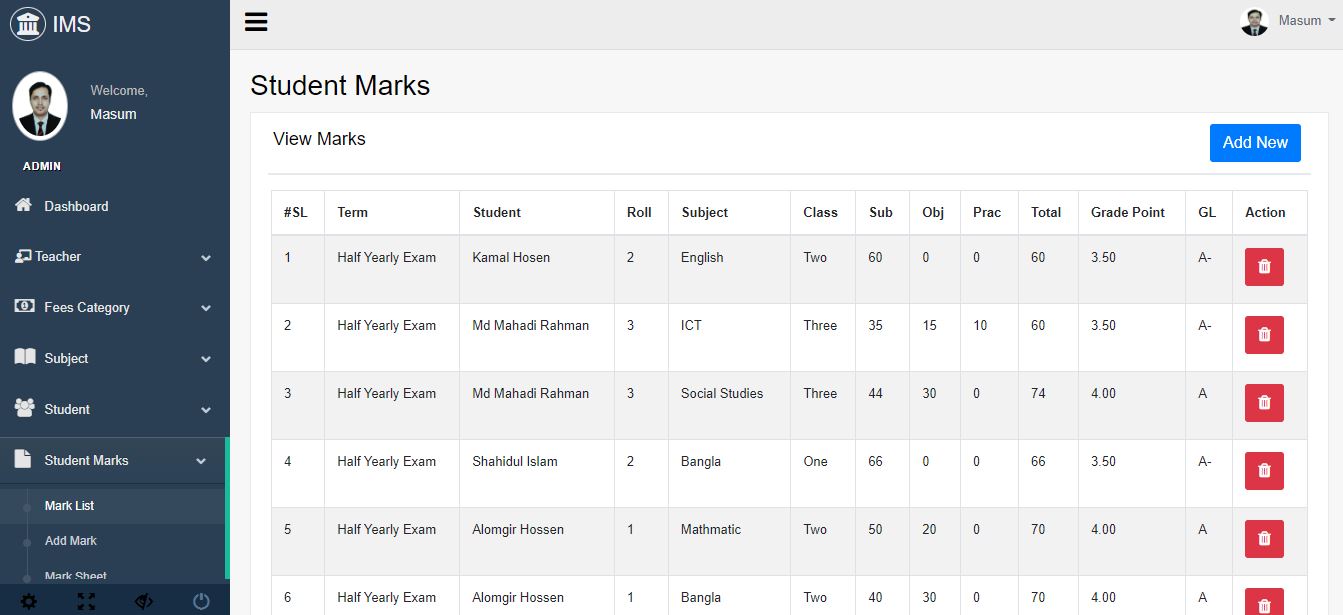Collapse the Student Marks menu

(112, 461)
